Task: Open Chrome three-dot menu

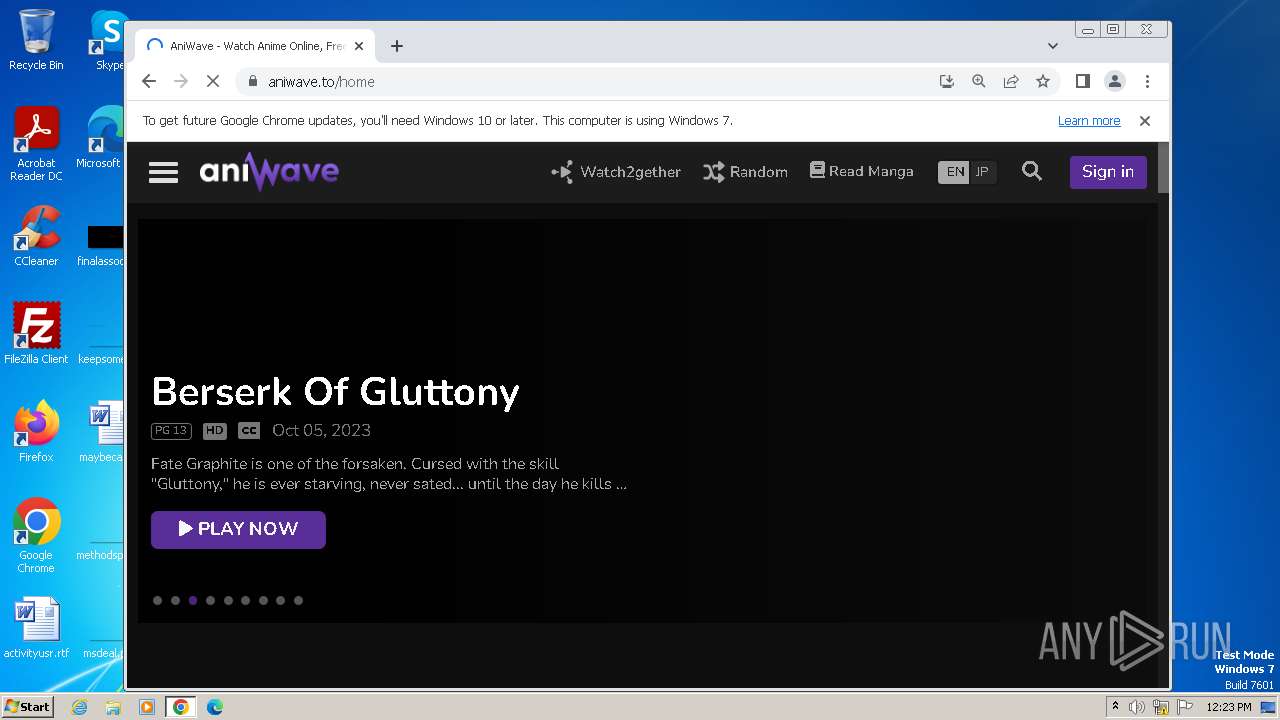Action: click(1147, 82)
